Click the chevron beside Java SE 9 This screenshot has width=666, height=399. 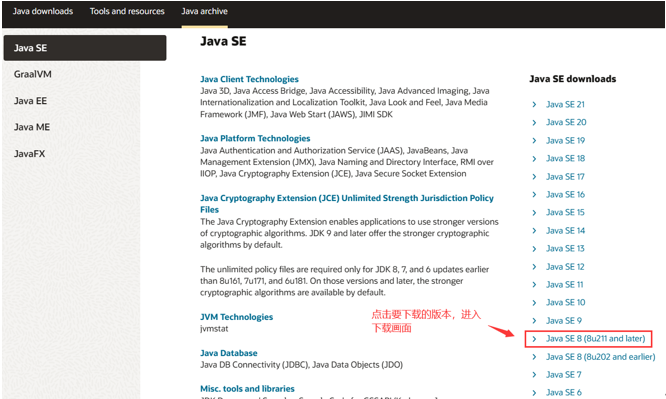click(534, 321)
